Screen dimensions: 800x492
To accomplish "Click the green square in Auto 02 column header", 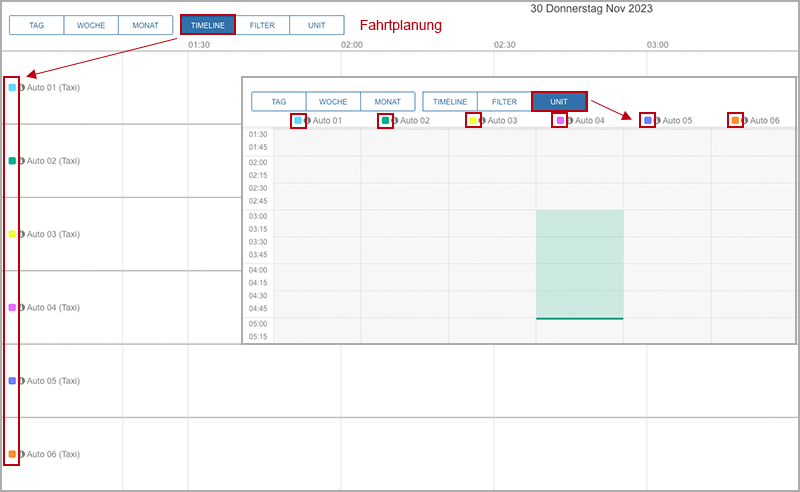I will 385,121.
